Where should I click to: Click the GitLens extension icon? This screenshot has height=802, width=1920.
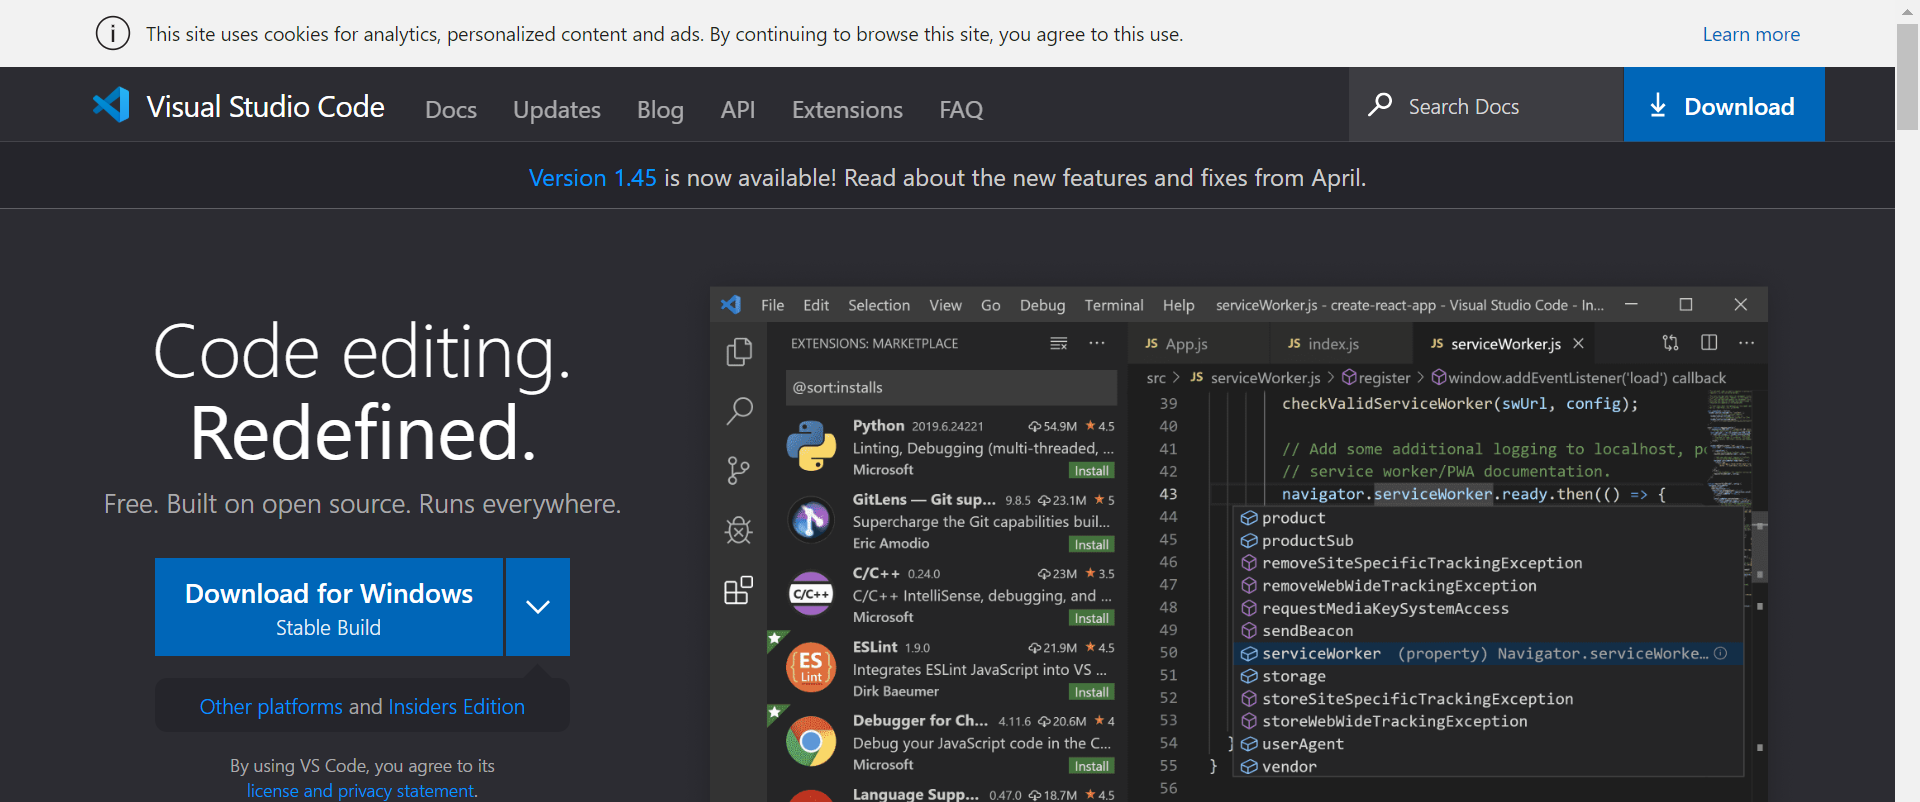tap(811, 520)
